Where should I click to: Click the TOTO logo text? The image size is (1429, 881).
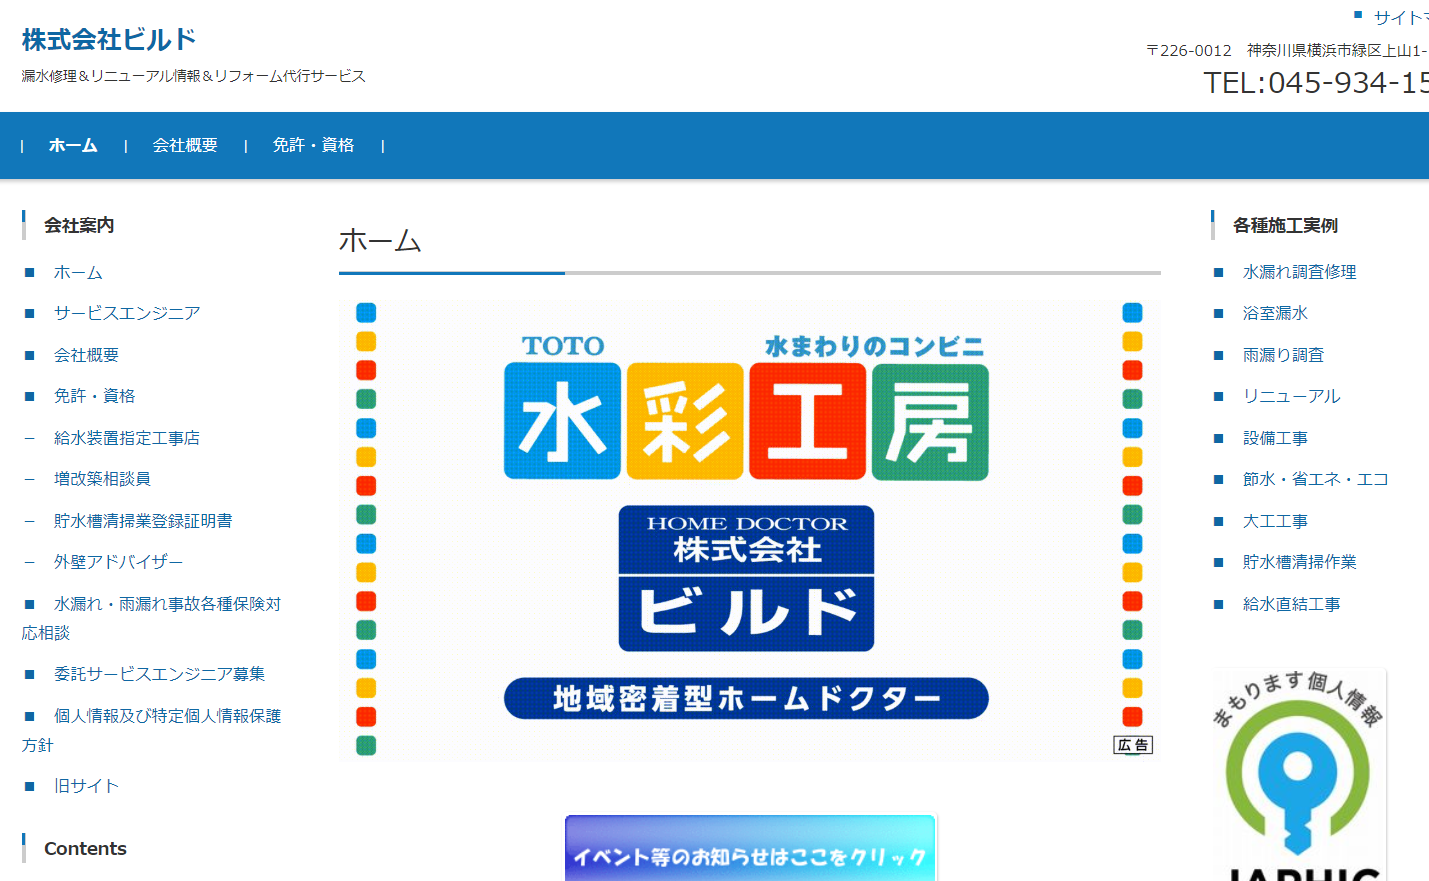click(x=563, y=346)
